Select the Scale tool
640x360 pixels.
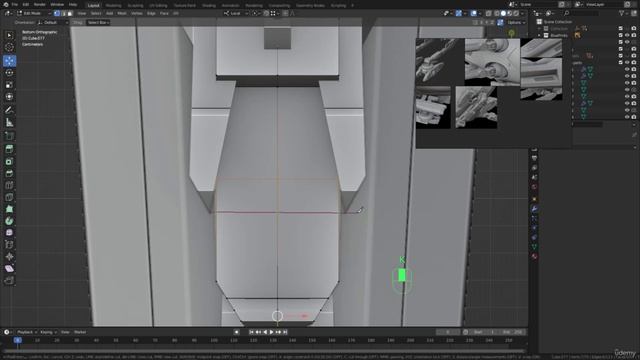click(9, 85)
